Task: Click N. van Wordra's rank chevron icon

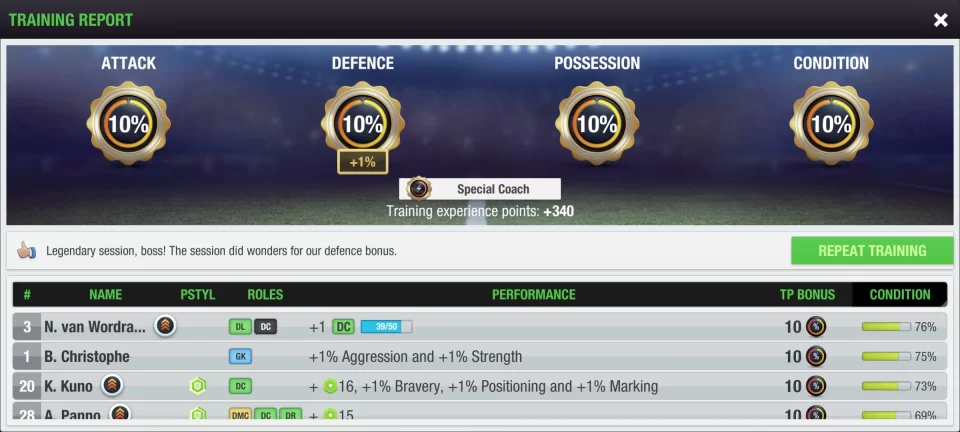Action: 165,326
